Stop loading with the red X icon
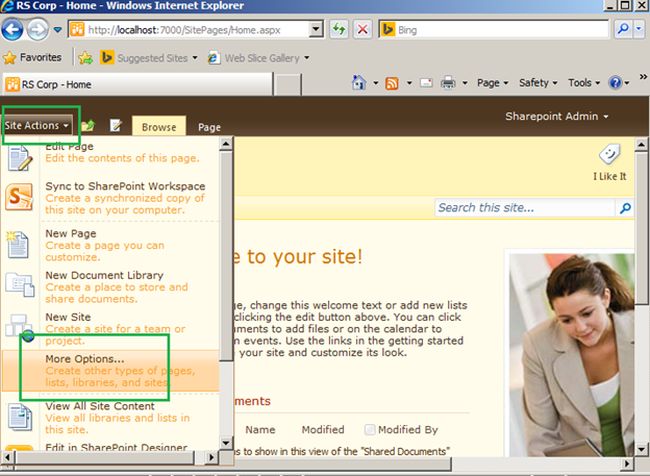Viewport: 650px width, 476px height. 362,29
